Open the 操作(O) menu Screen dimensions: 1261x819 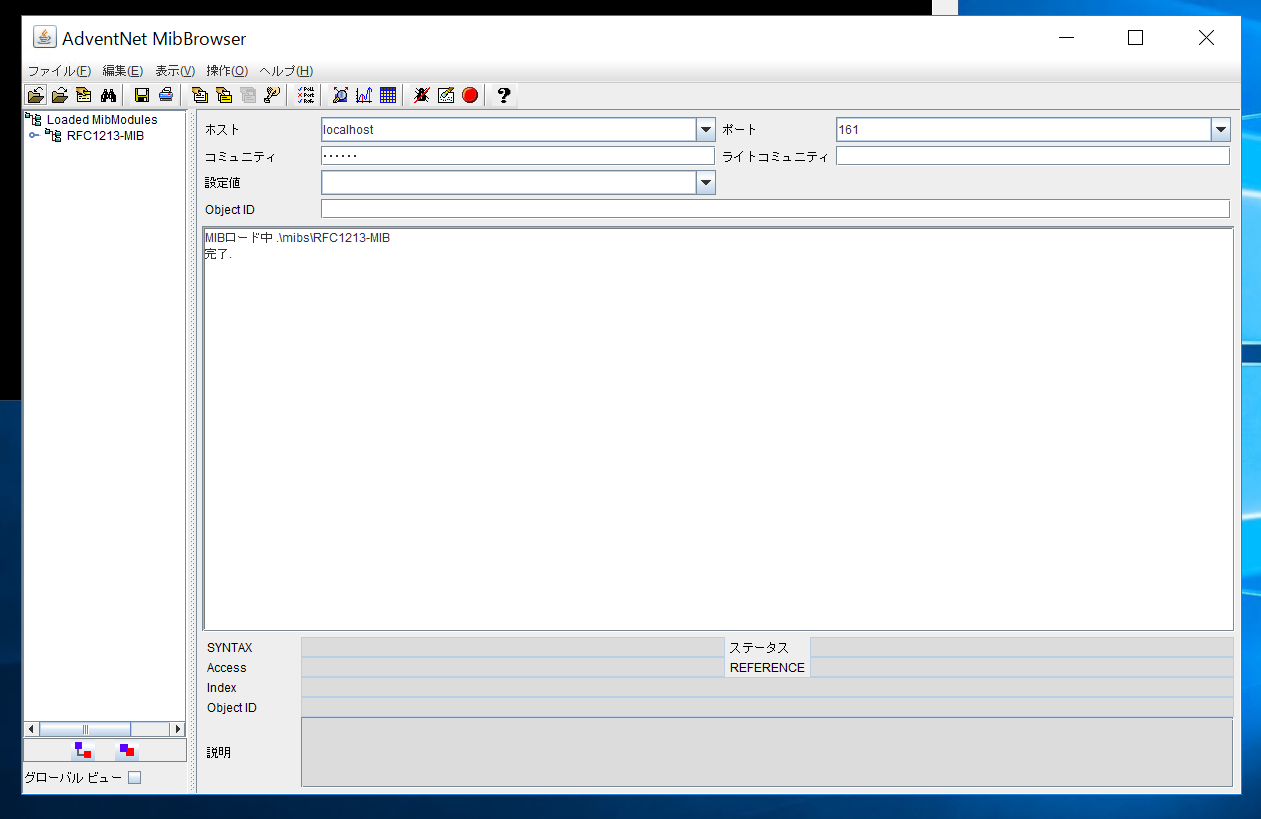[x=227, y=71]
